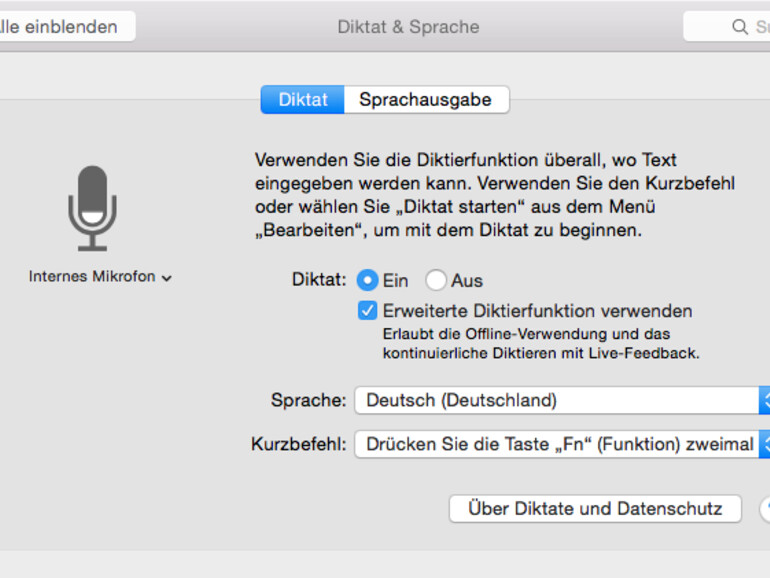Screen dimensions: 770x578
Task: Click the blue arrows on Sprache popup
Action: point(765,400)
